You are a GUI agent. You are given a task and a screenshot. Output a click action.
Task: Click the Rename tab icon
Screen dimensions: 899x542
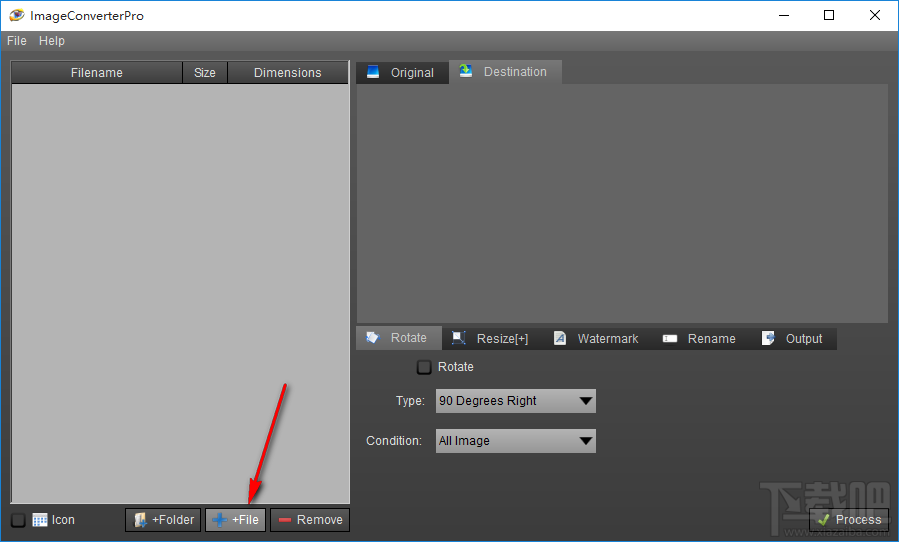pos(670,338)
